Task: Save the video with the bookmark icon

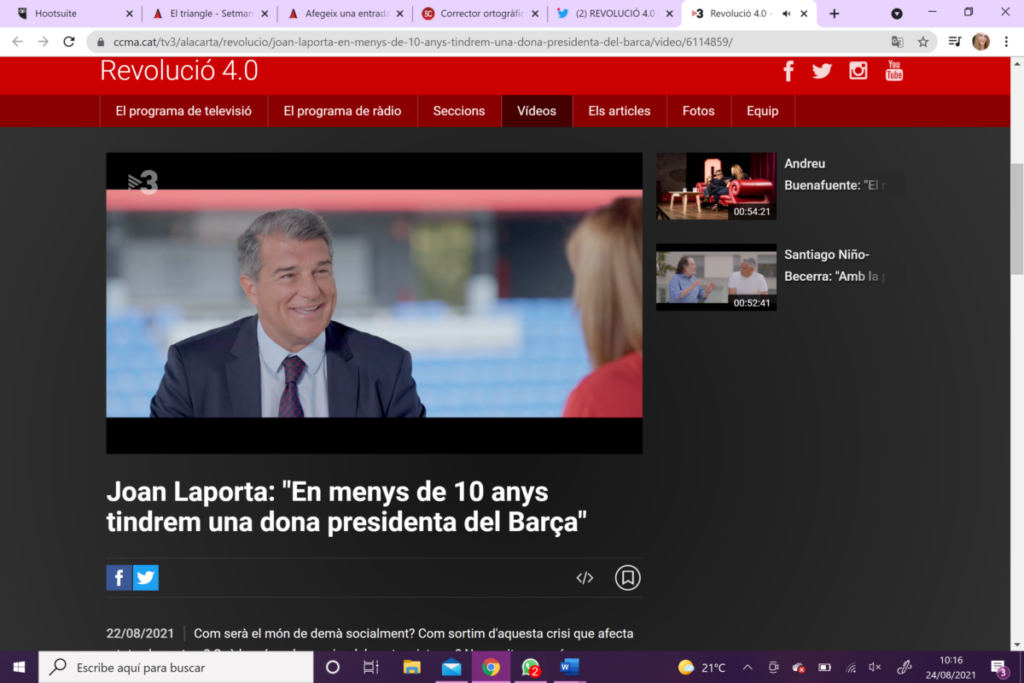Action: point(627,578)
